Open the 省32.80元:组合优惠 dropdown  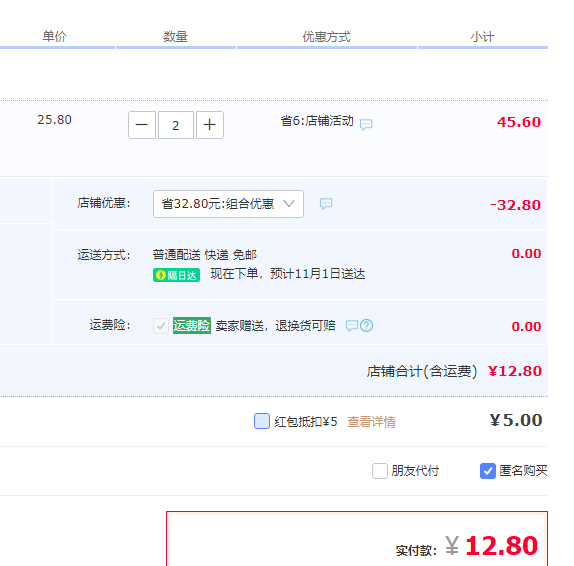pyautogui.click(x=228, y=204)
